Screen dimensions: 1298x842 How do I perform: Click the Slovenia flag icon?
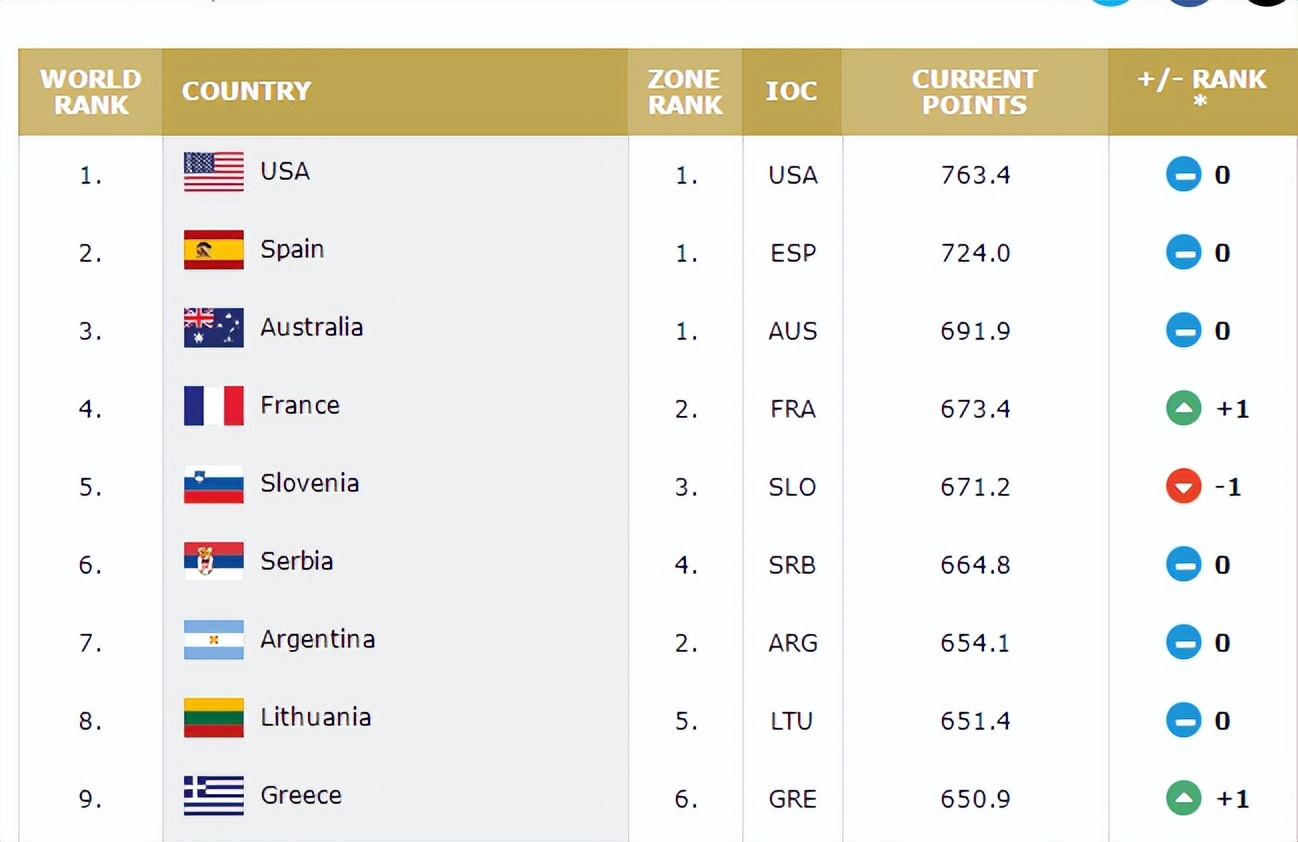(213, 484)
